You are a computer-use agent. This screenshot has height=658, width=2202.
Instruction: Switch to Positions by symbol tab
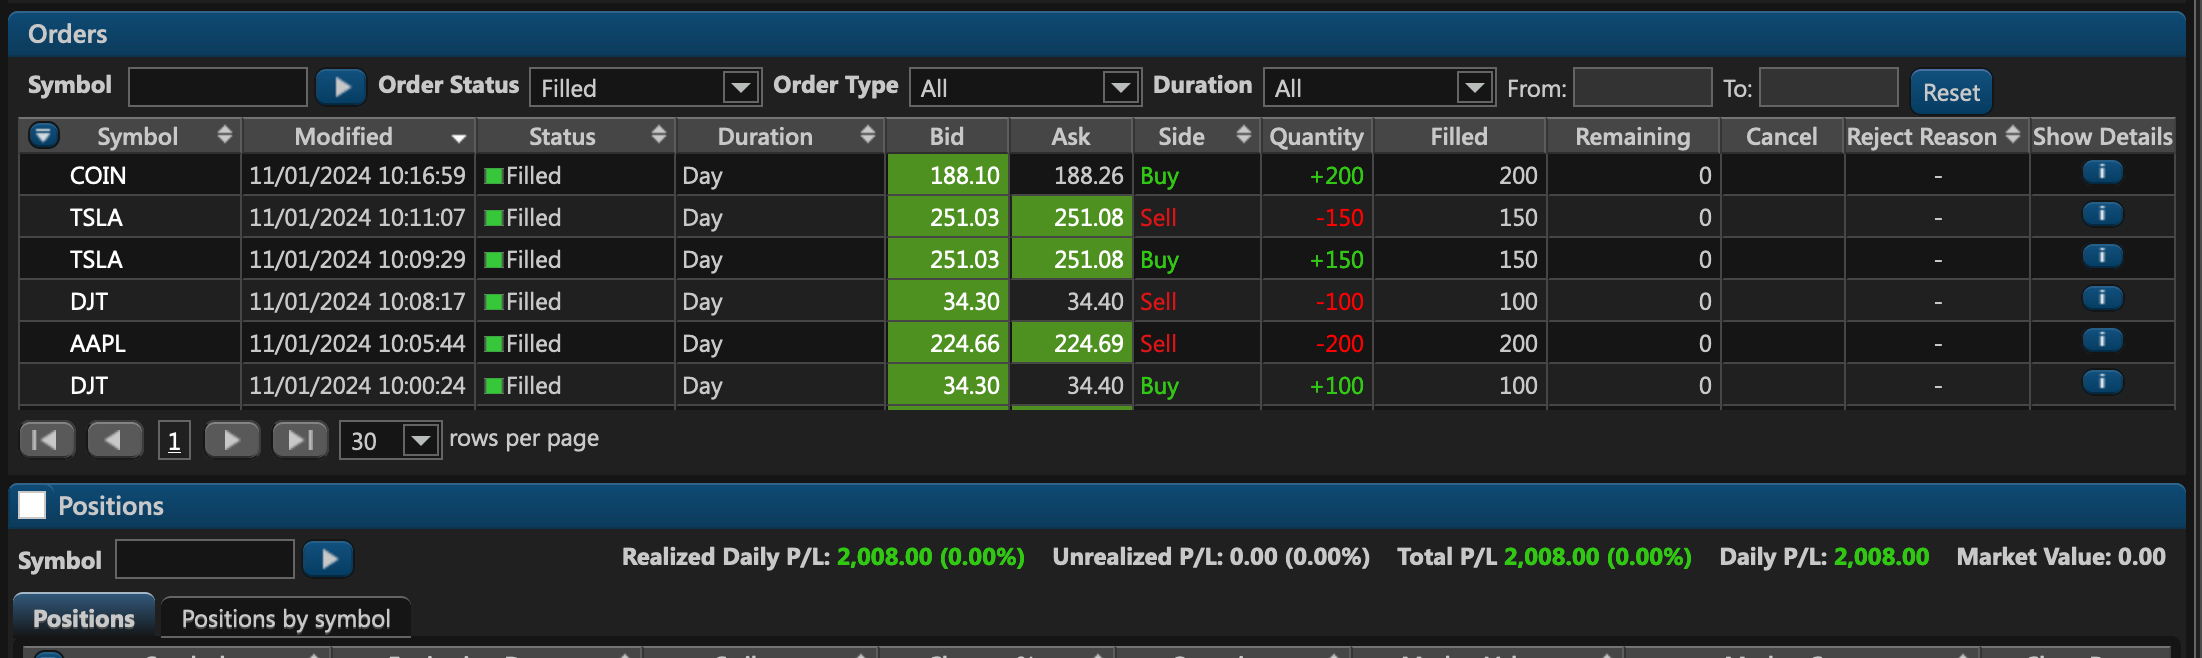(x=286, y=618)
